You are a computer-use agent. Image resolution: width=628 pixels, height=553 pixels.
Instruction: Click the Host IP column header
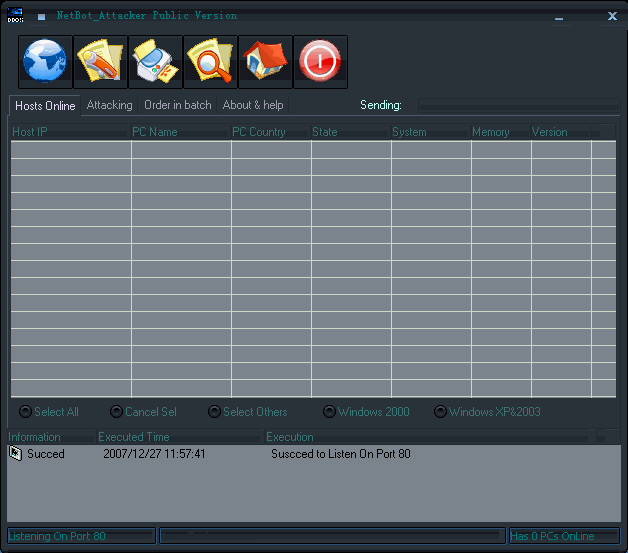click(70, 132)
